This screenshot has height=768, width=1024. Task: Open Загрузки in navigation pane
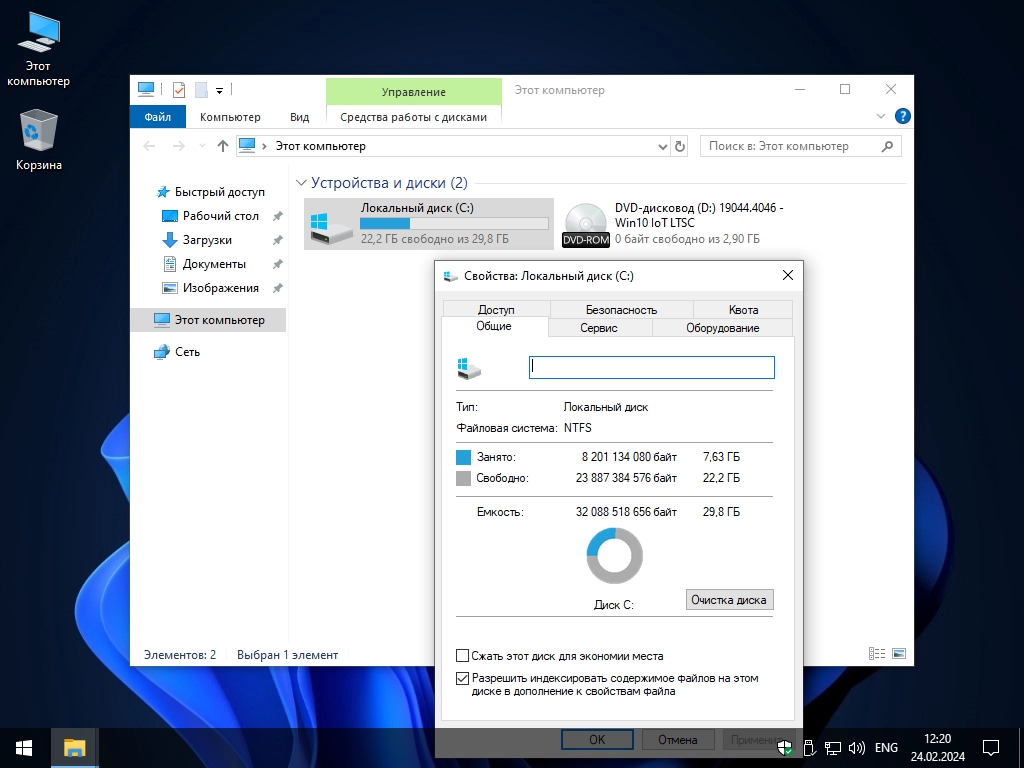click(207, 240)
